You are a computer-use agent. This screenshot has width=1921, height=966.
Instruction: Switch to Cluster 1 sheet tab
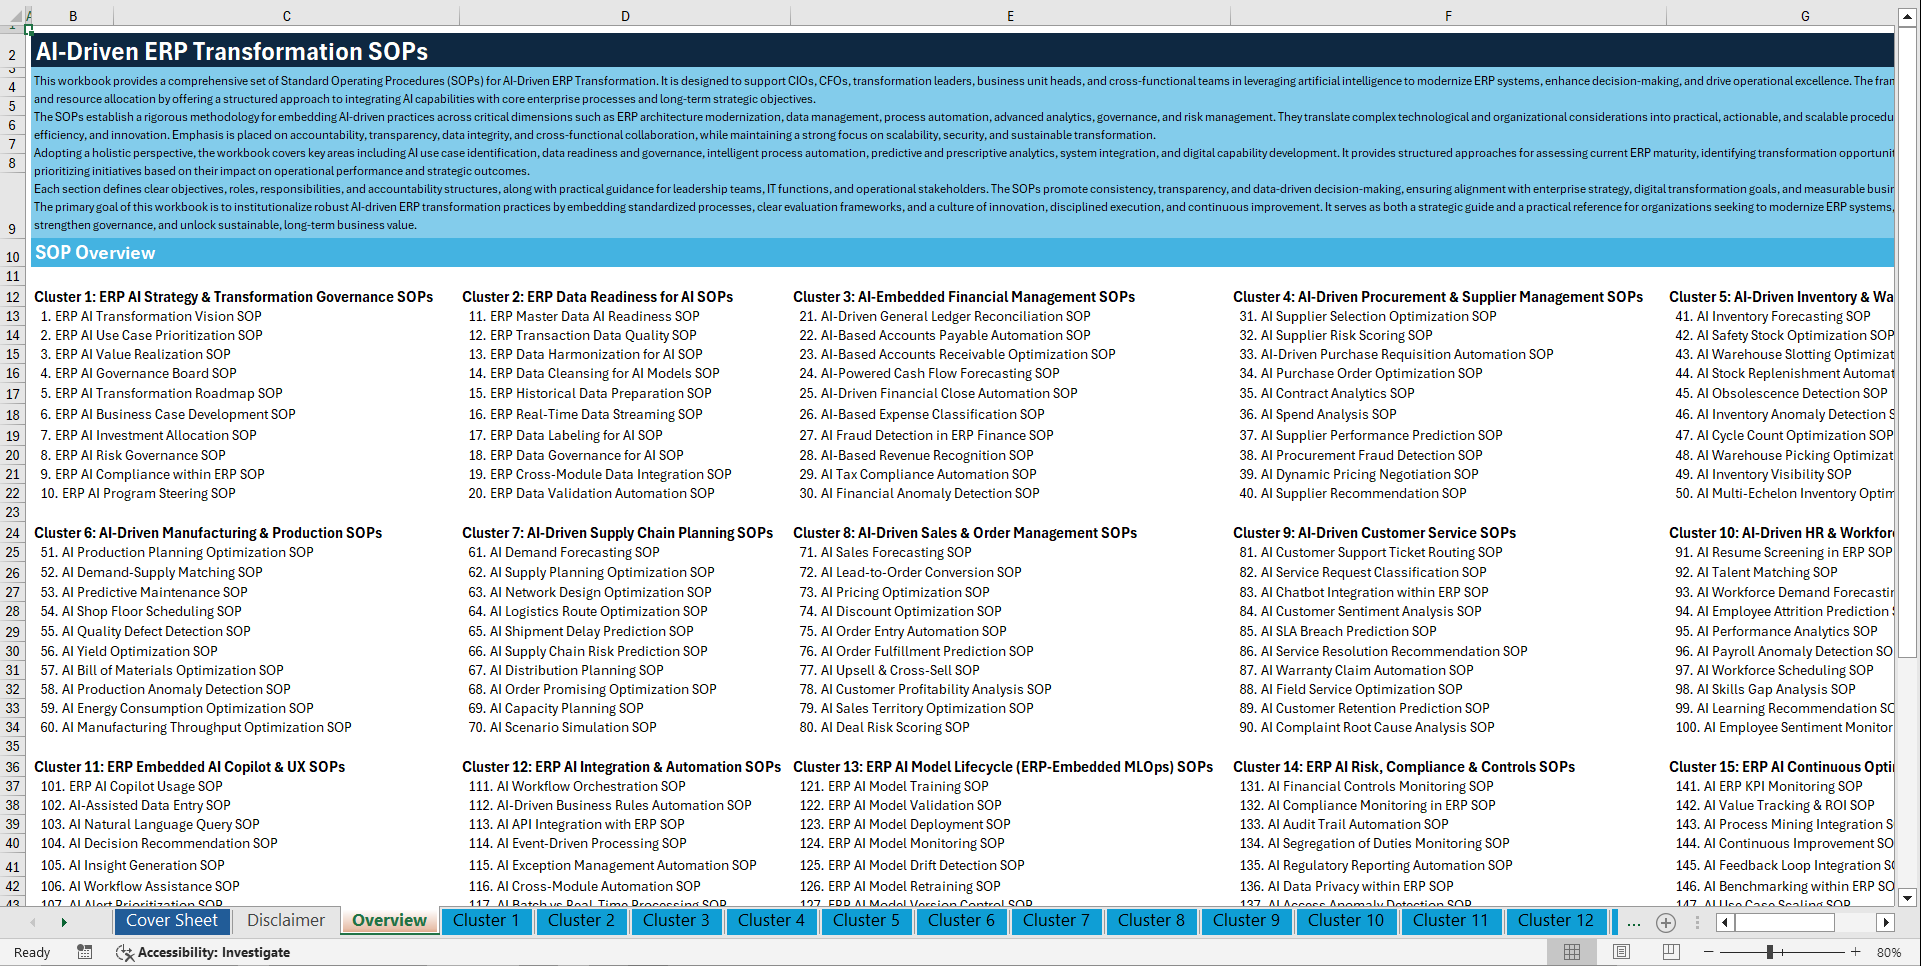click(486, 921)
